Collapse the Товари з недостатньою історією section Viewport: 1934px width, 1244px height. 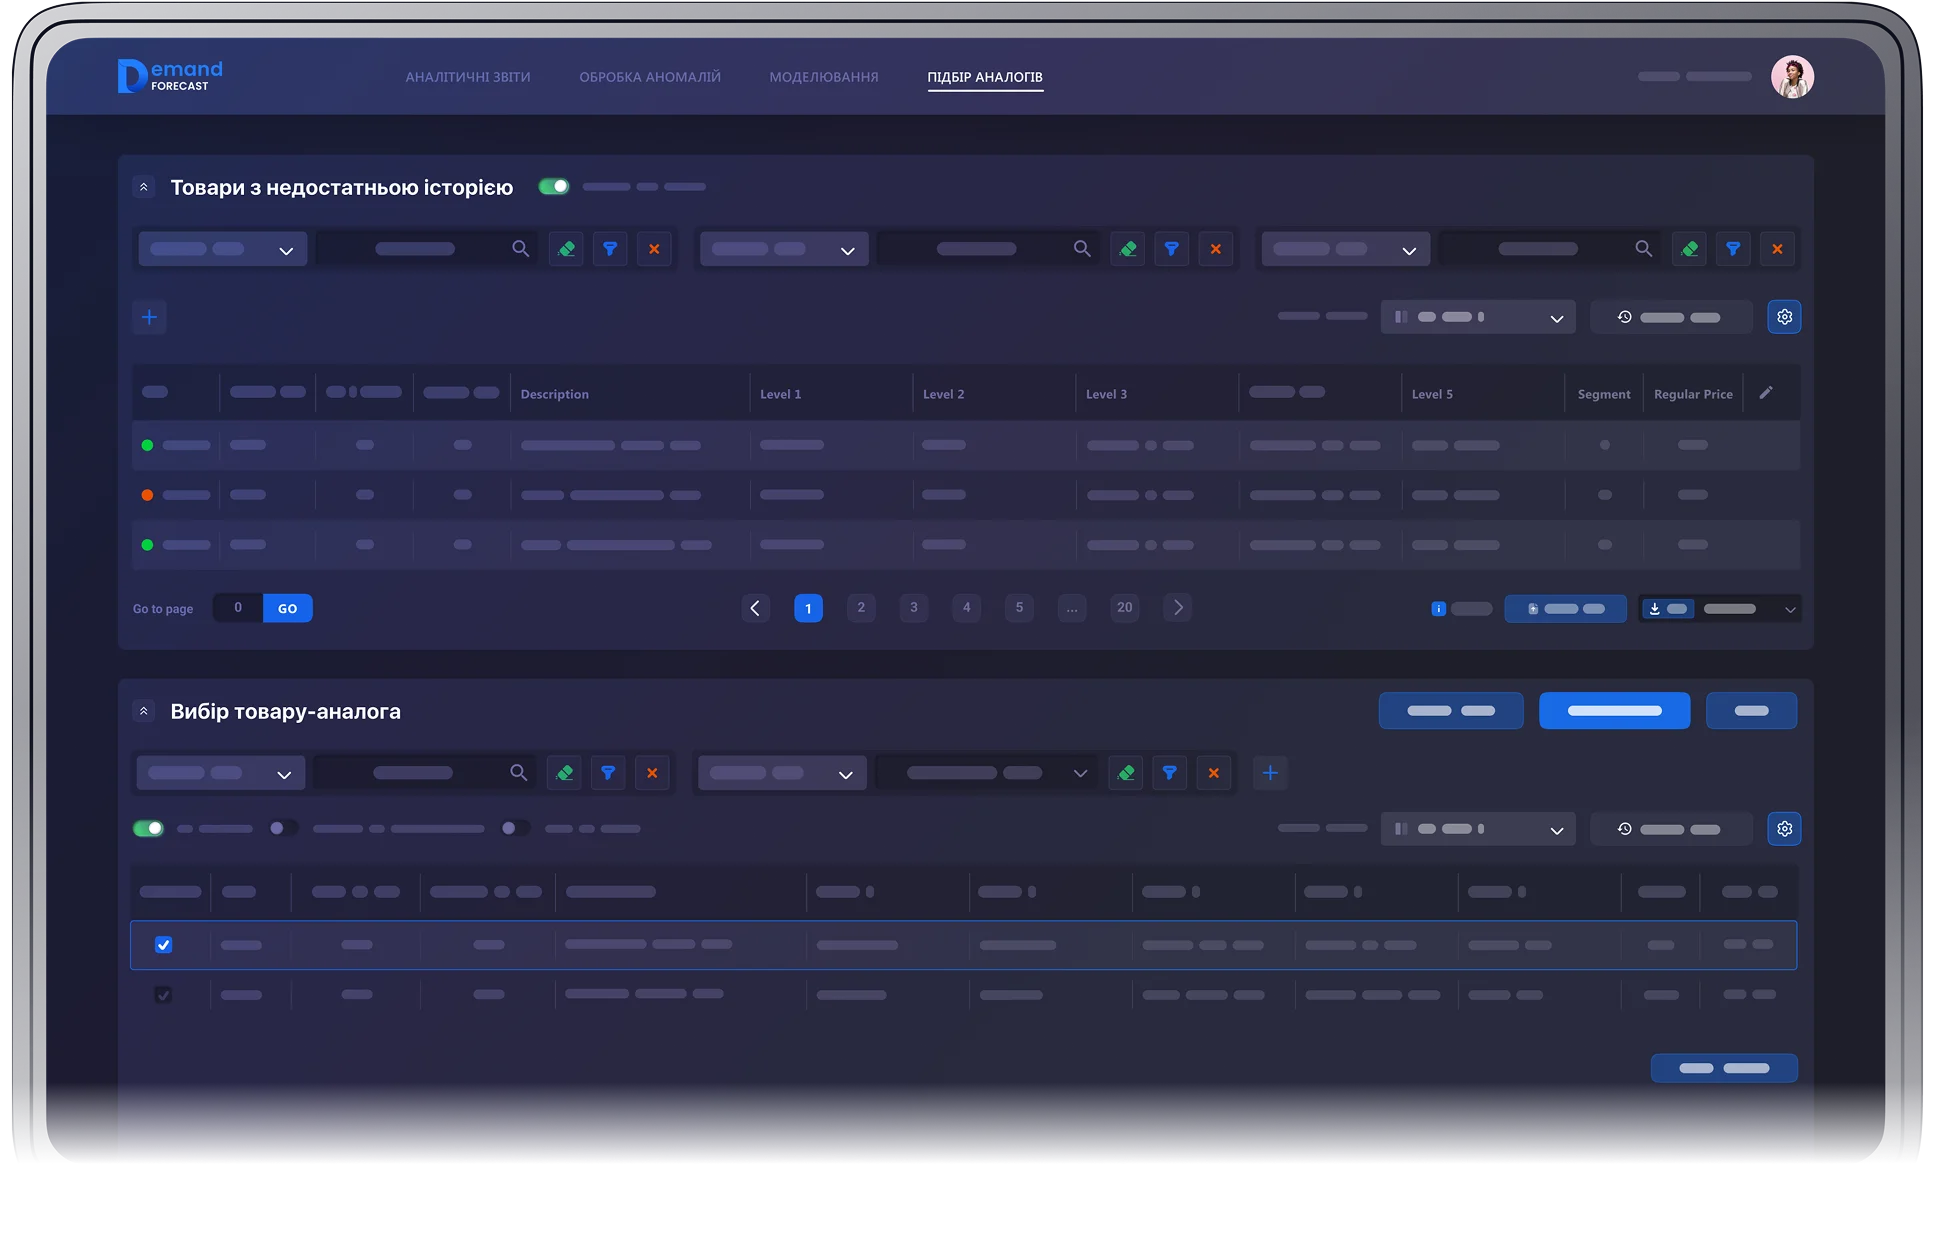pos(144,187)
